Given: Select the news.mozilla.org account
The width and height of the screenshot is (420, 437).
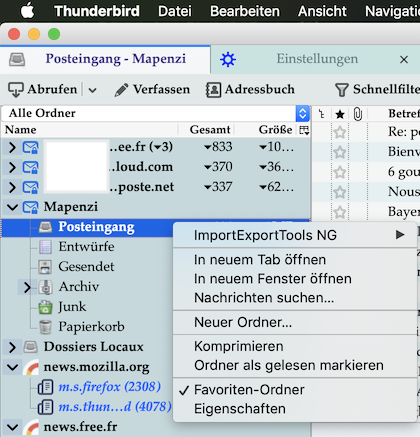Looking at the screenshot, I should point(96,367).
